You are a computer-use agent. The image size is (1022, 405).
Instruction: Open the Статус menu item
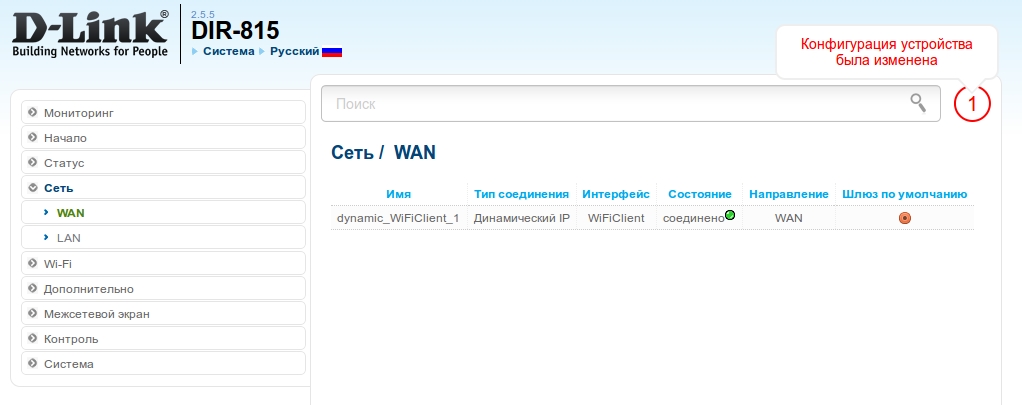(x=64, y=162)
